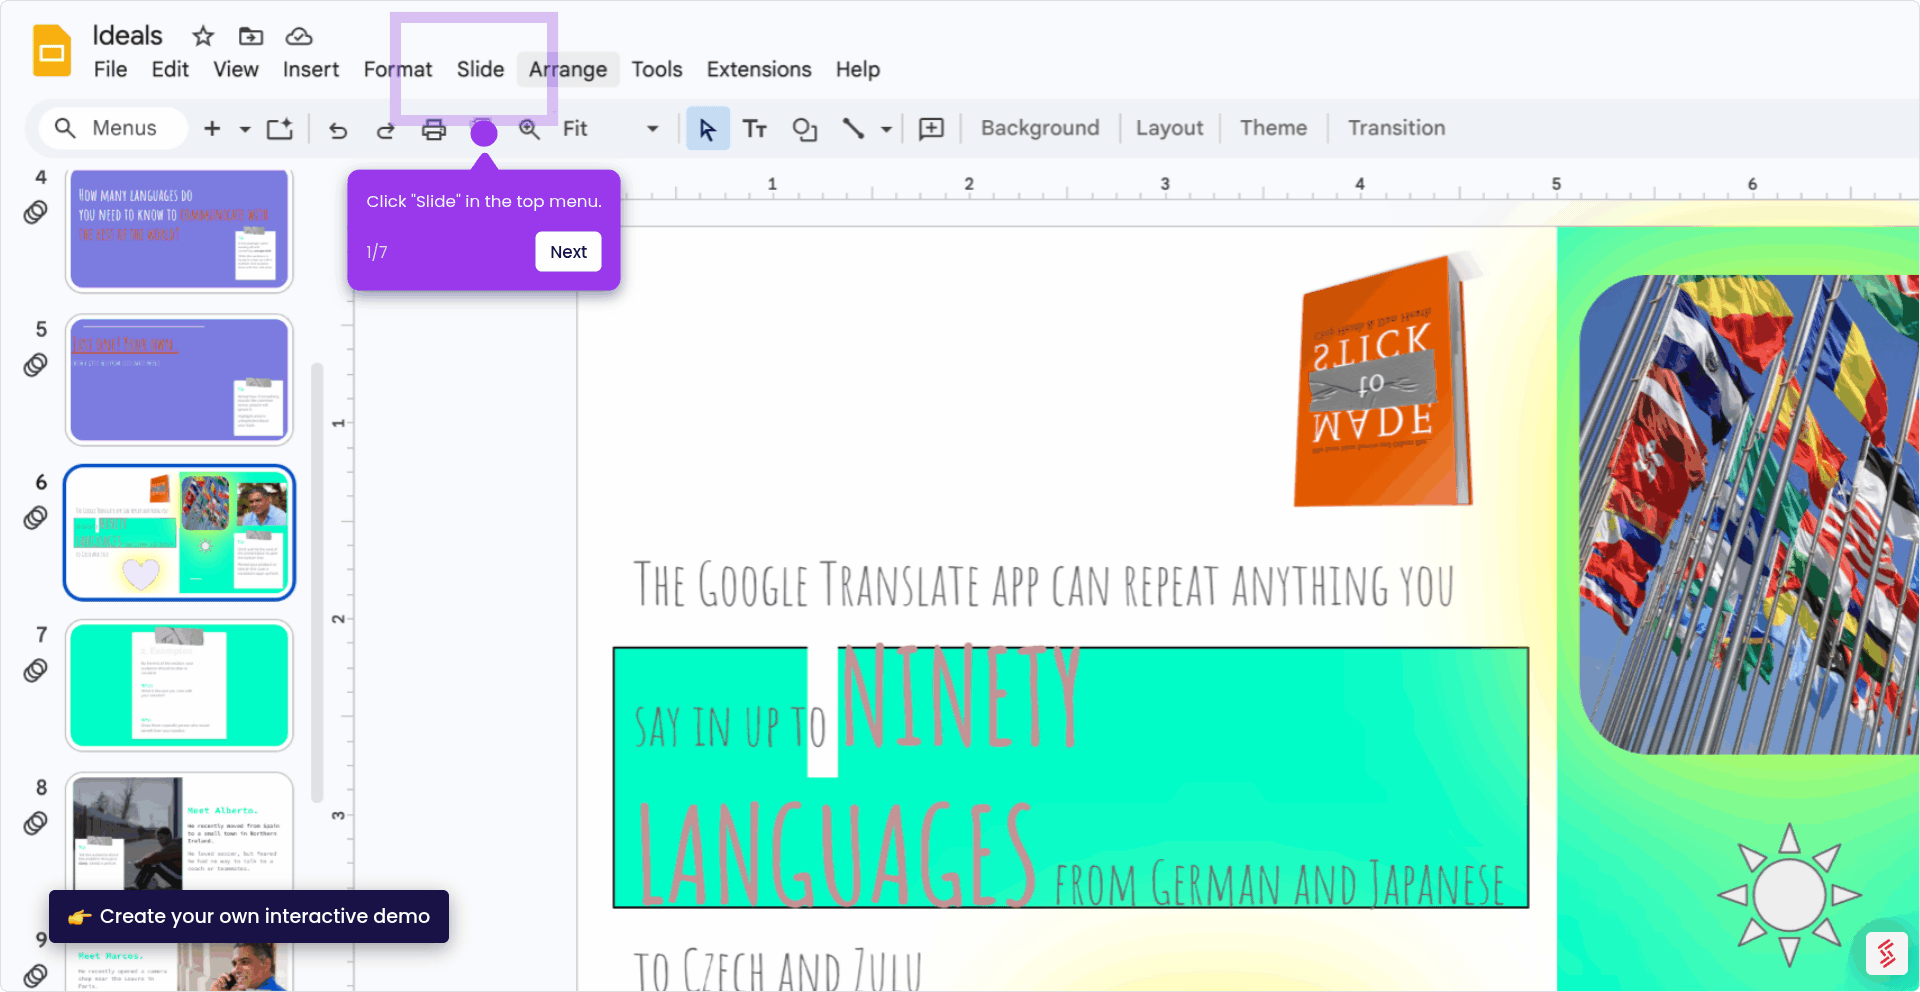Screen dimensions: 1920x992
Task: Redo the last action
Action: (x=385, y=129)
